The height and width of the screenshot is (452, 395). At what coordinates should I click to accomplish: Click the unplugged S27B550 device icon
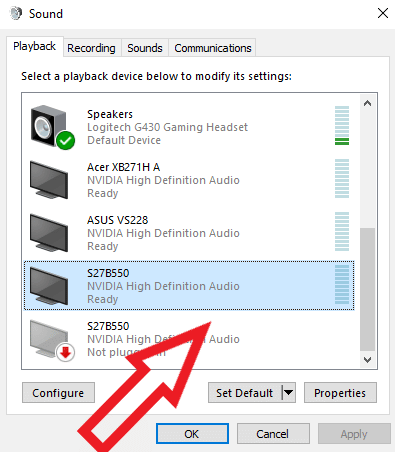(52, 340)
